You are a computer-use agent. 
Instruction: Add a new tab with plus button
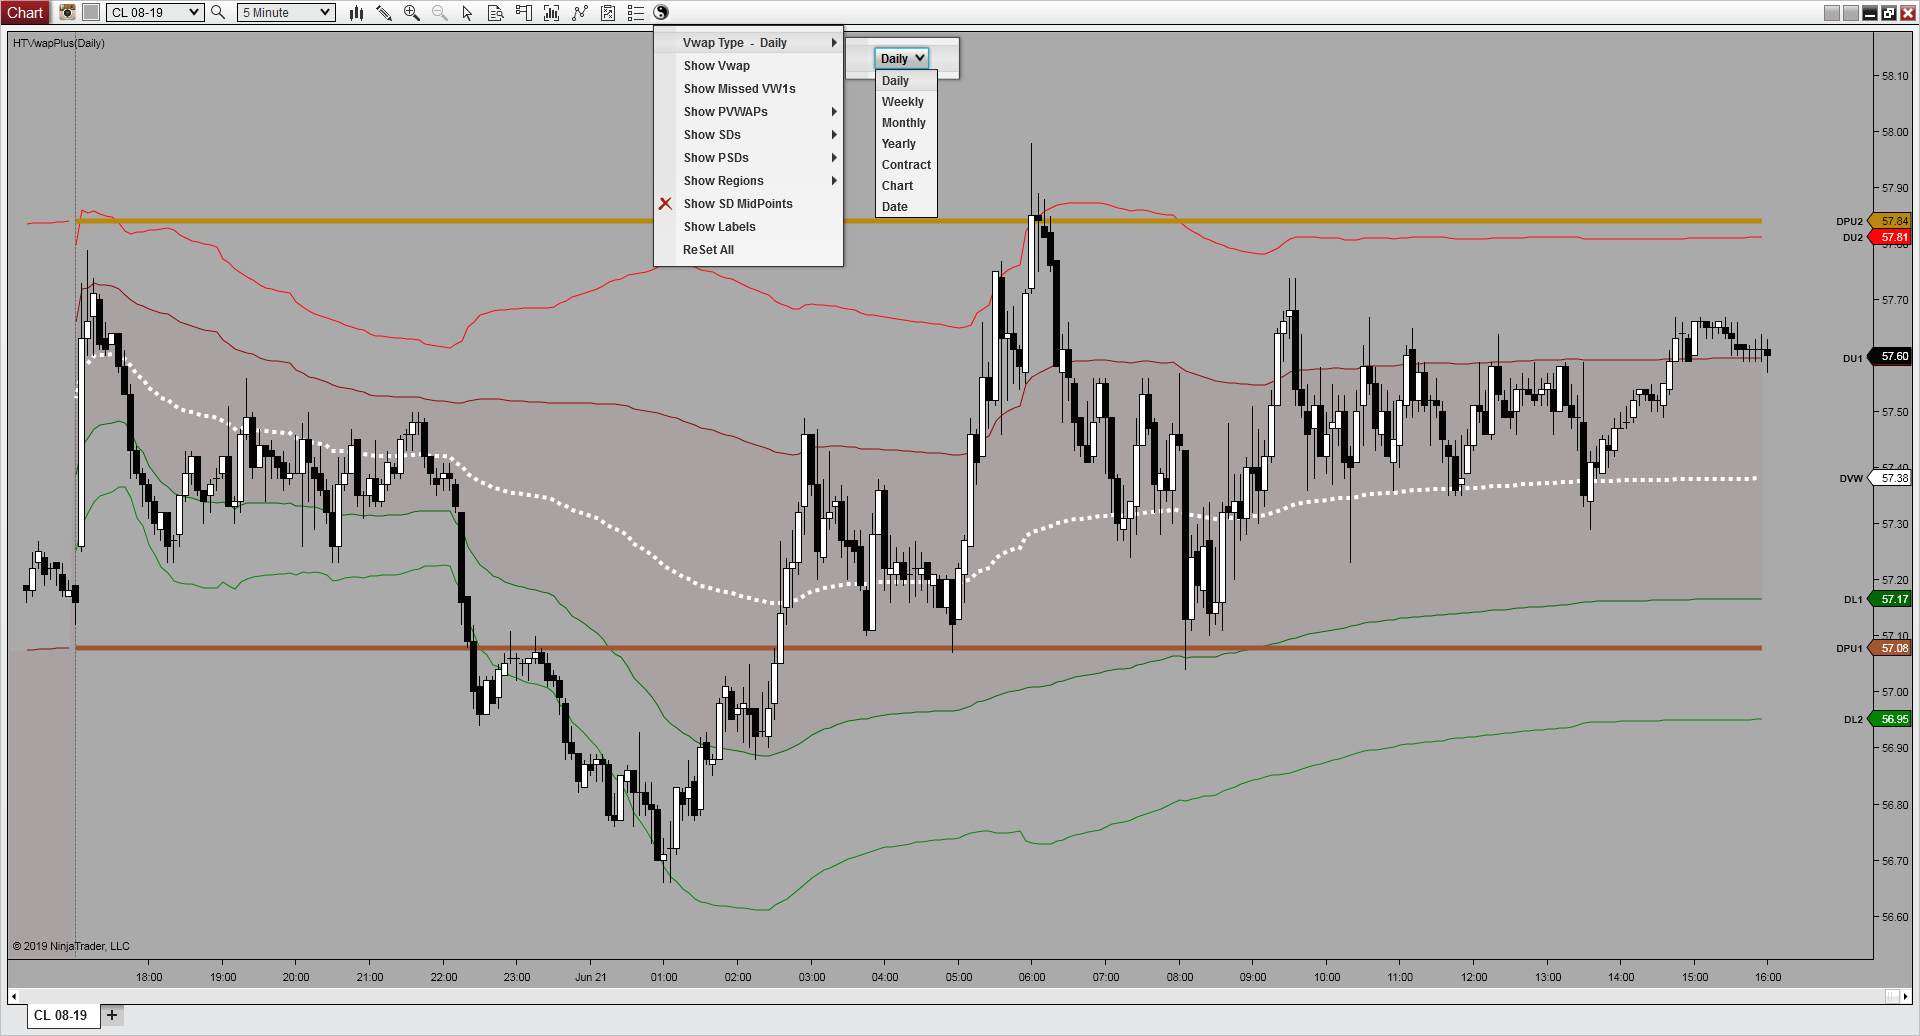click(112, 1015)
